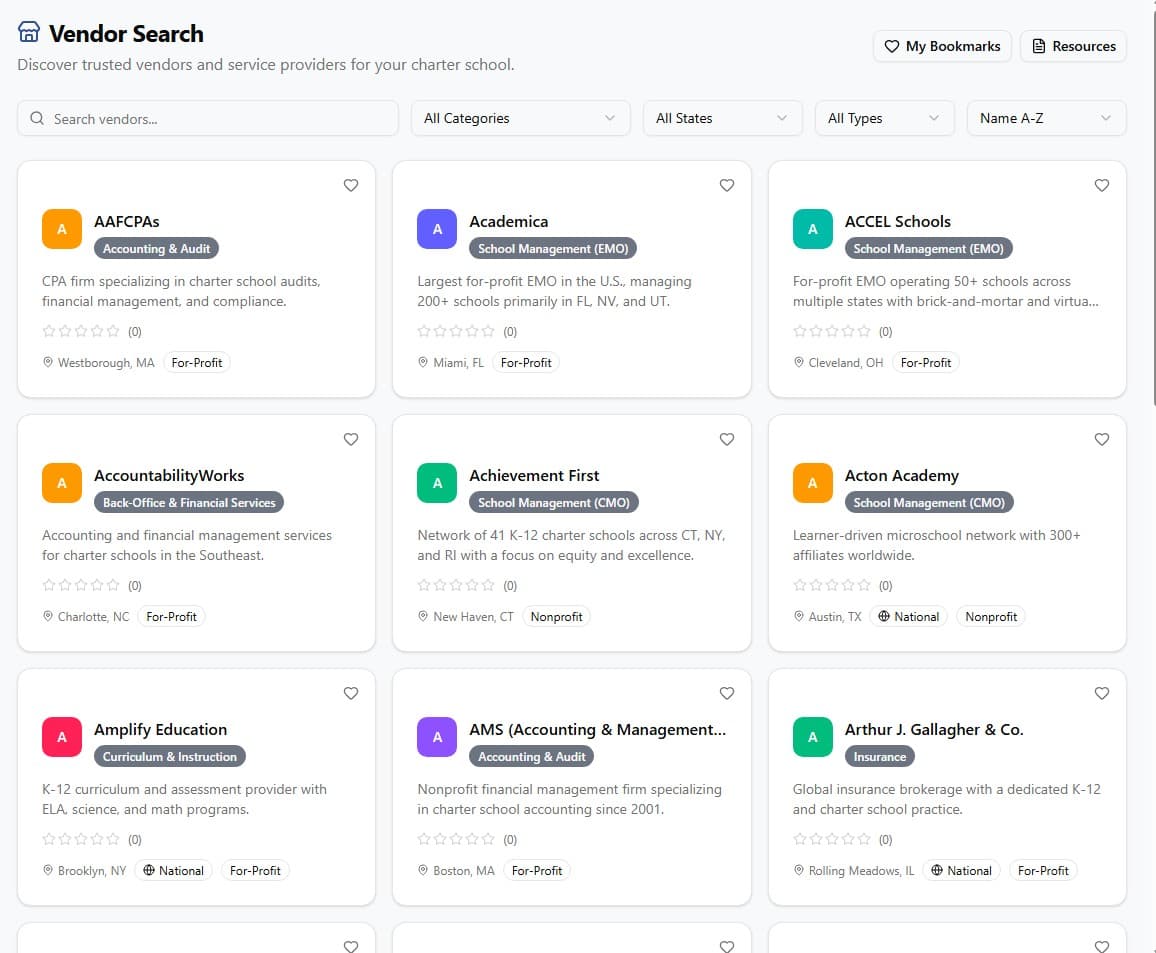Open the AAFCPAs vendor title
Viewport: 1156px width, 953px height.
pos(127,221)
